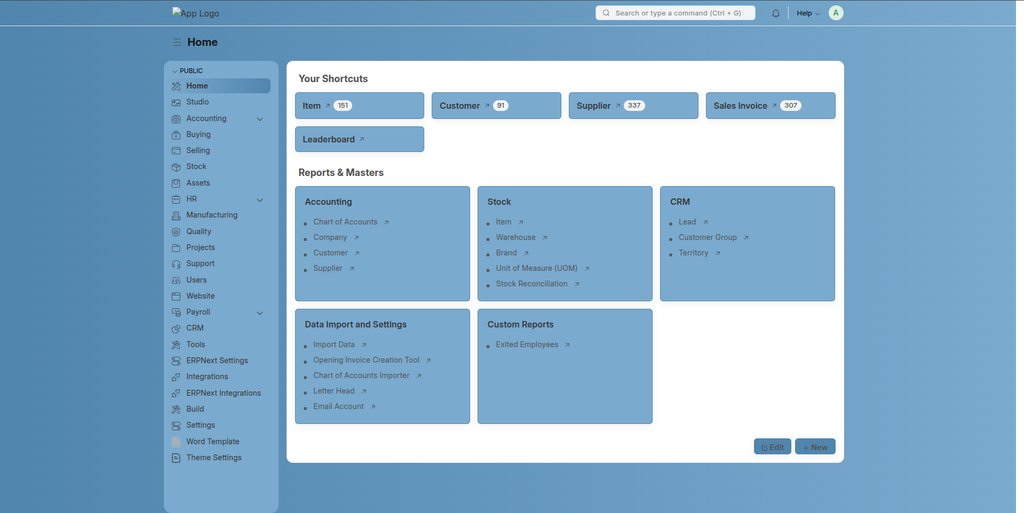Open Email Account link
This screenshot has height=513, width=1024.
click(338, 407)
